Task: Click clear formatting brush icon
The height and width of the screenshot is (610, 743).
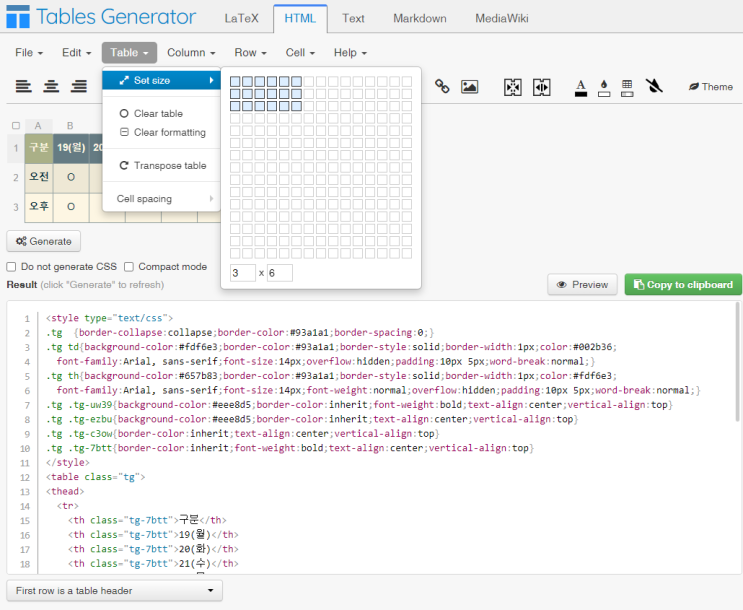Action: (654, 86)
